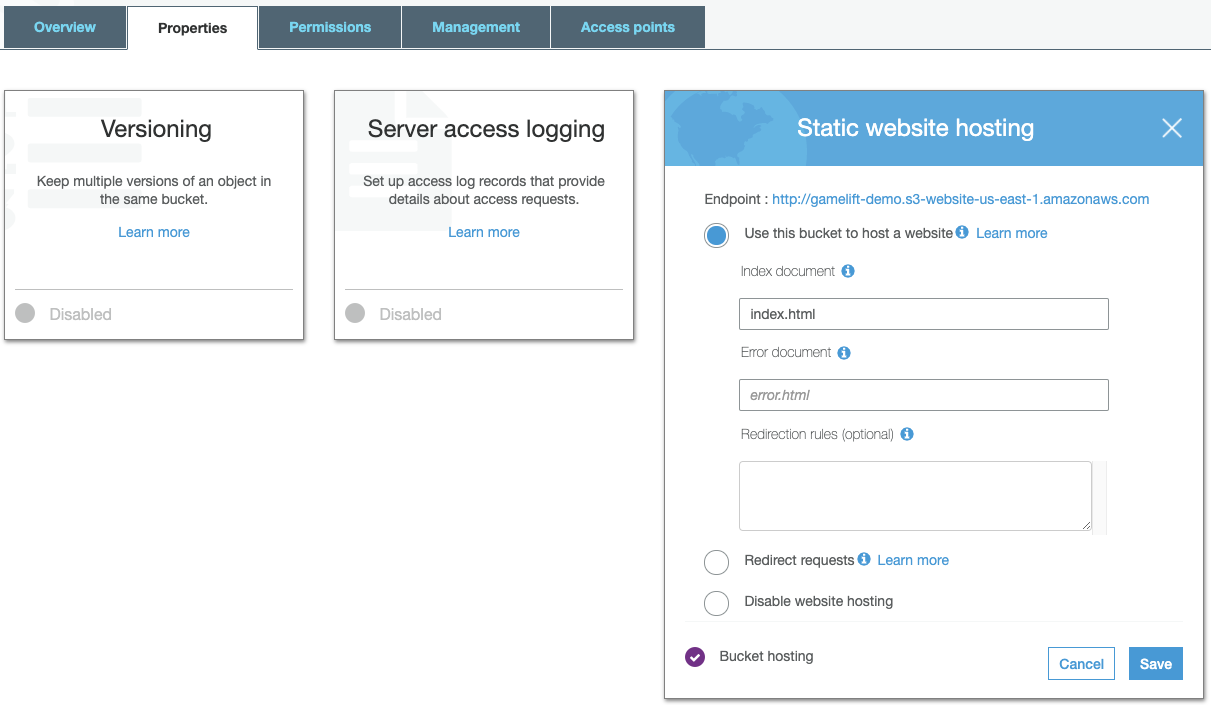
Task: Select the Properties tab
Action: point(192,28)
